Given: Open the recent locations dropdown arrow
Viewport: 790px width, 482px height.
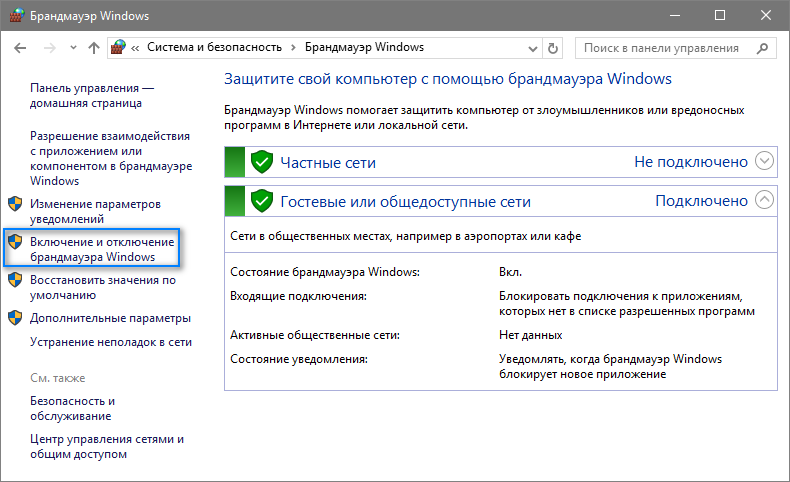Looking at the screenshot, I should coord(71,48).
